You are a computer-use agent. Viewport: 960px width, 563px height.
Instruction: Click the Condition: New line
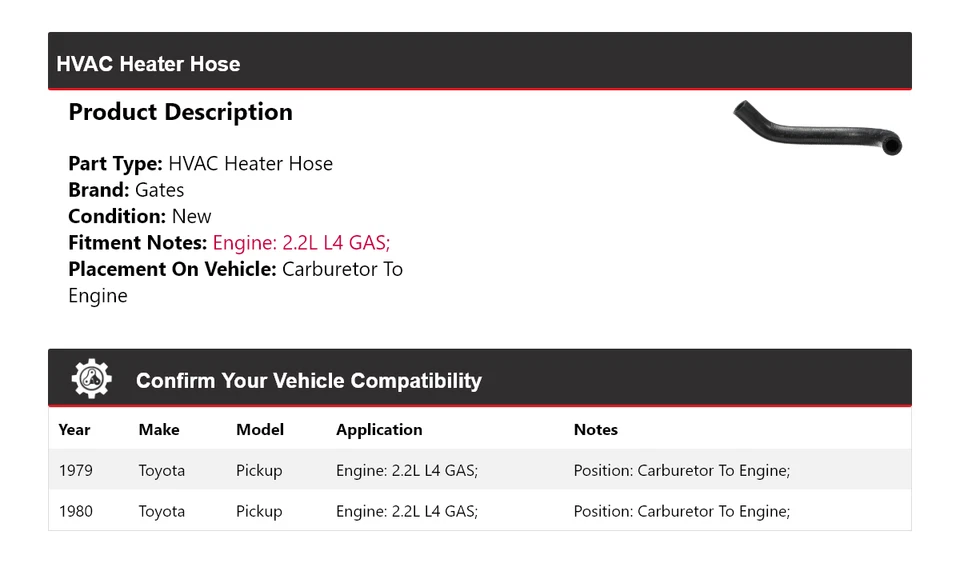click(140, 216)
